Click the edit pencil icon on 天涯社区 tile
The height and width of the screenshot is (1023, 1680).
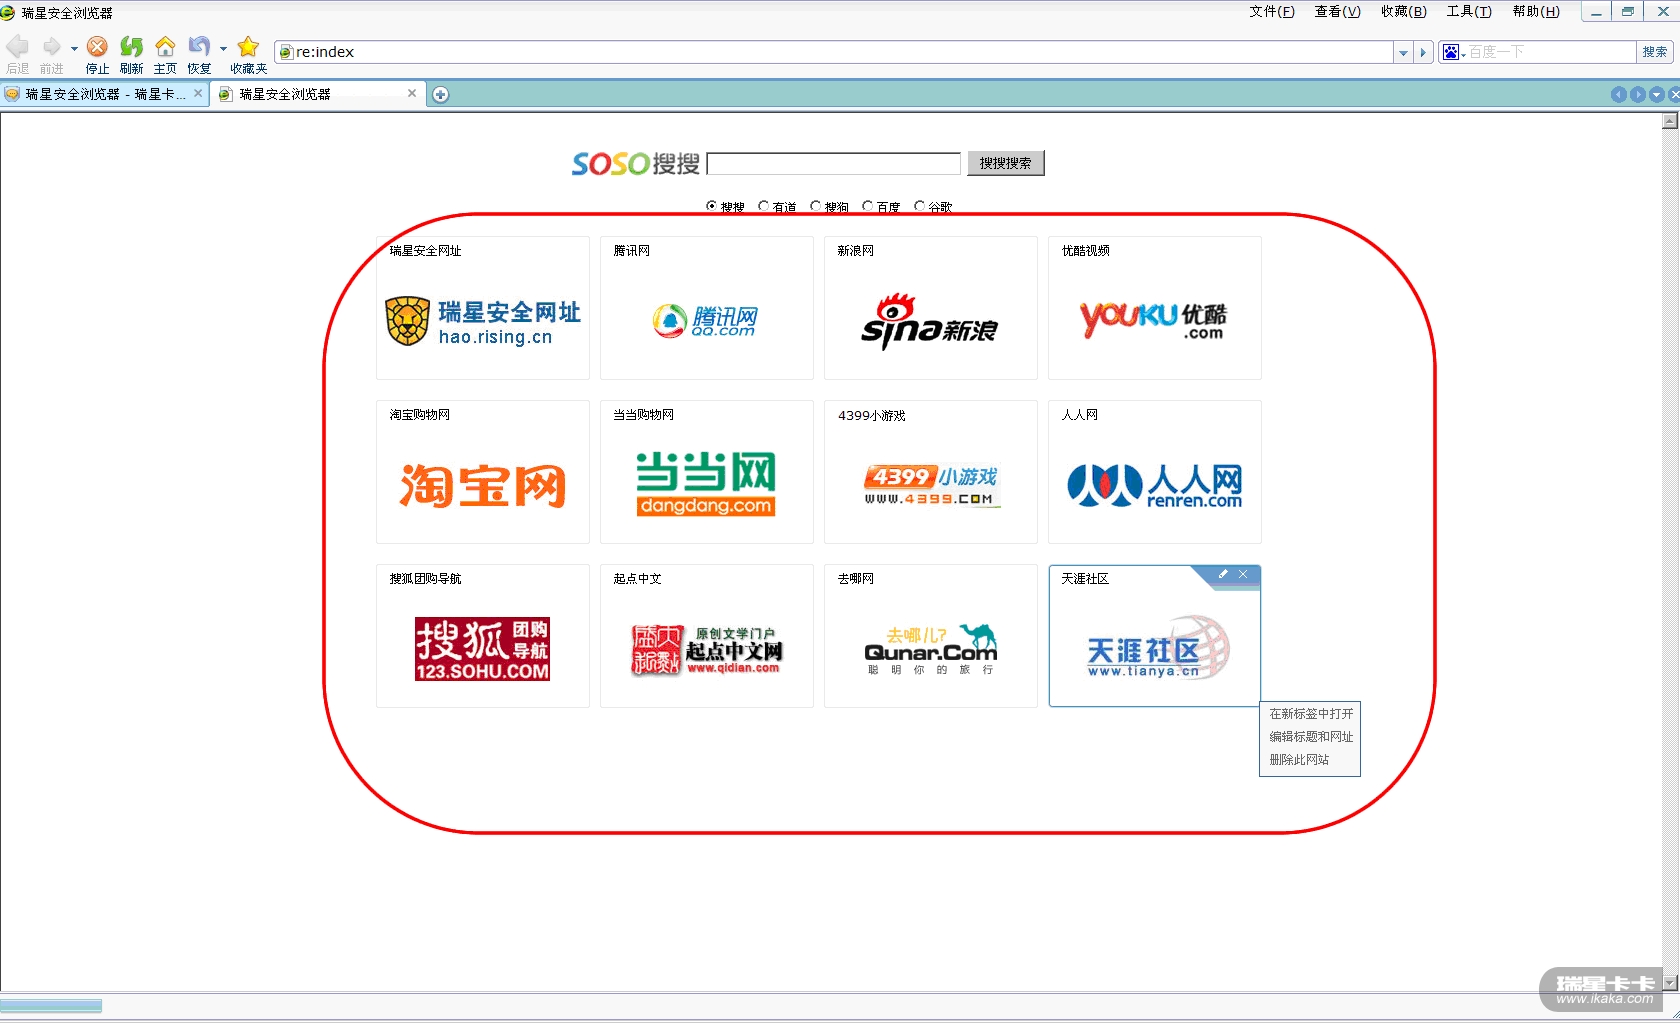coord(1223,574)
